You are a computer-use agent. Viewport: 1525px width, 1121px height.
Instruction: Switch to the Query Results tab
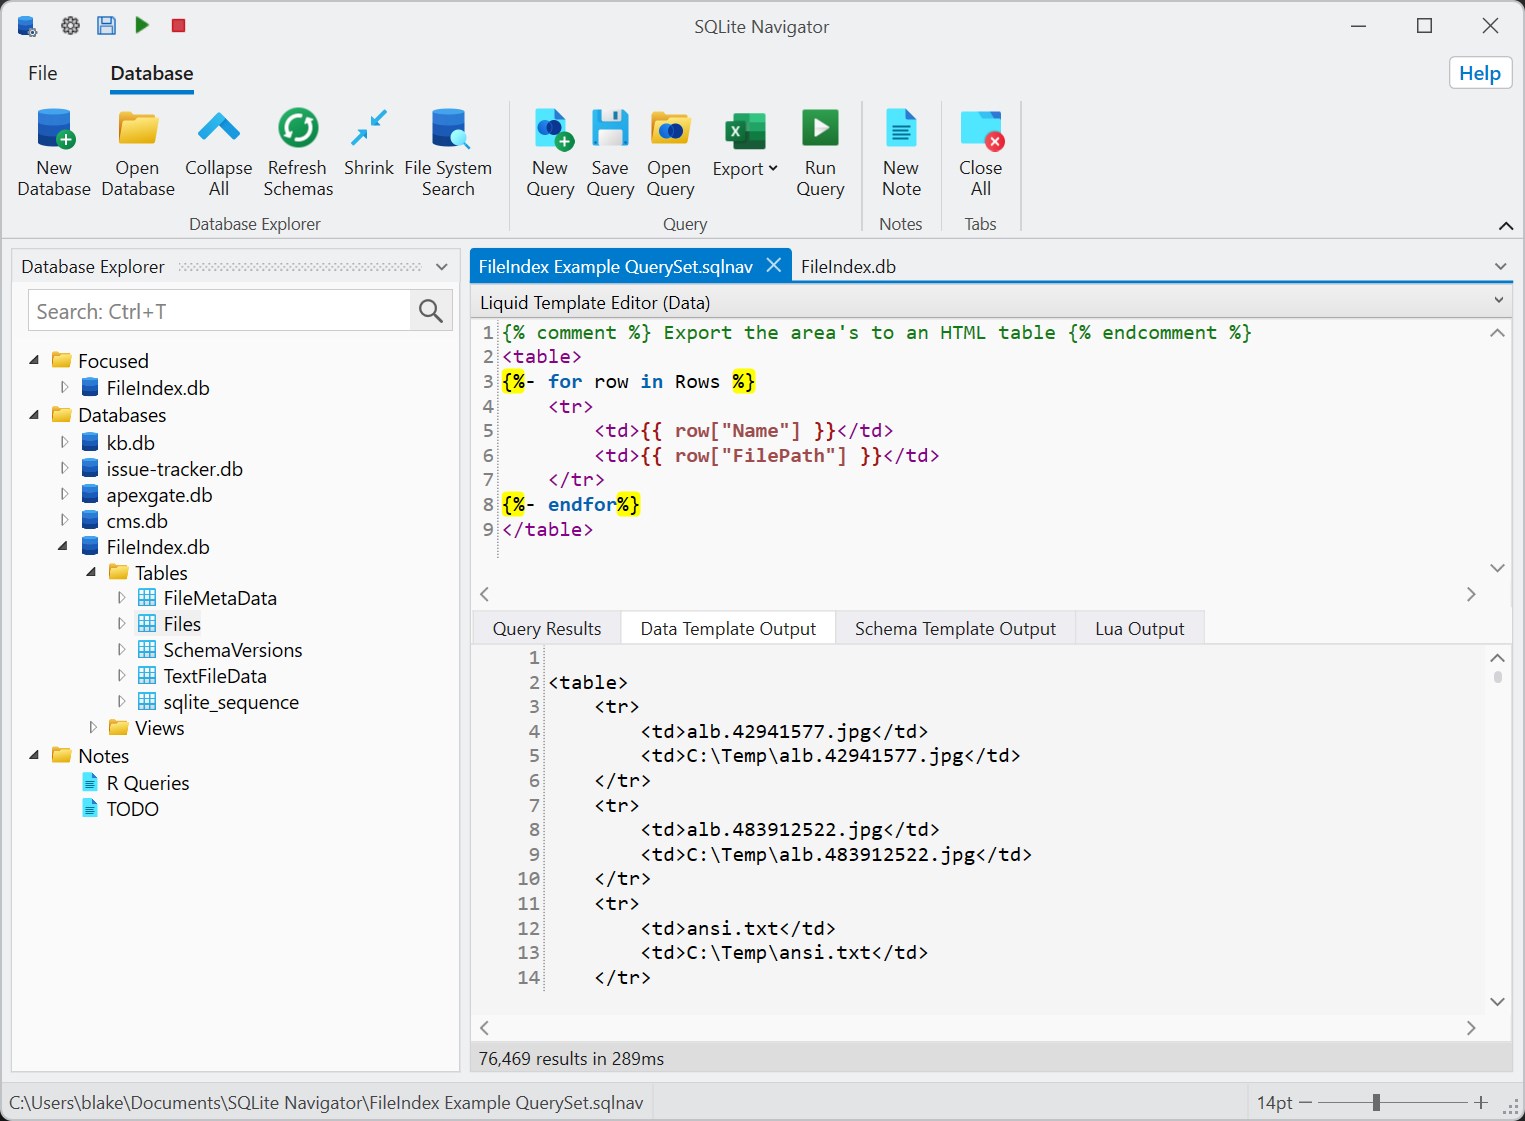click(546, 628)
